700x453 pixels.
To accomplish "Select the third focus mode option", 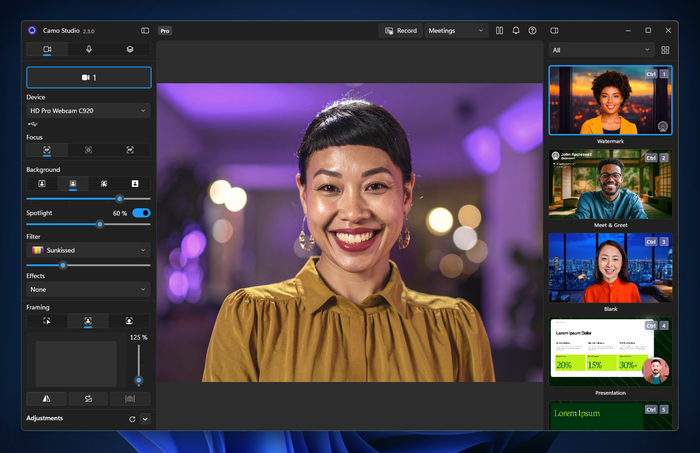I will click(130, 150).
